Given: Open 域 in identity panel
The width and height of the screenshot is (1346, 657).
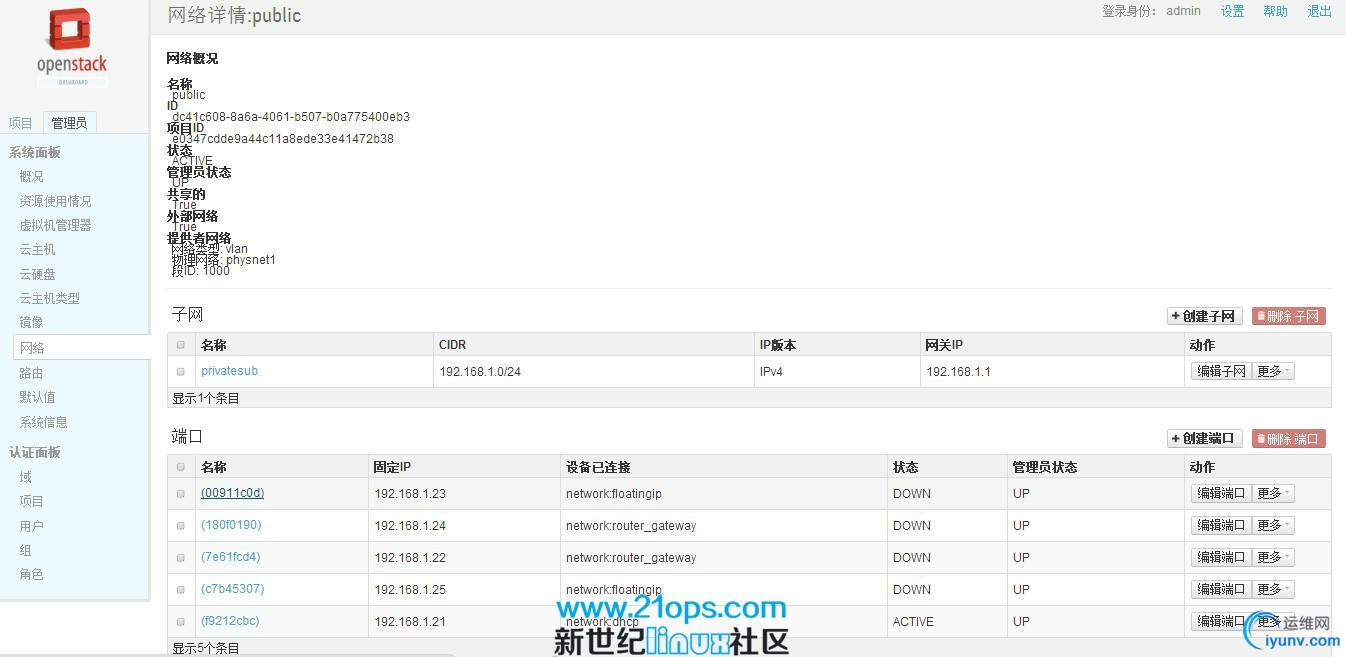Looking at the screenshot, I should pyautogui.click(x=26, y=477).
